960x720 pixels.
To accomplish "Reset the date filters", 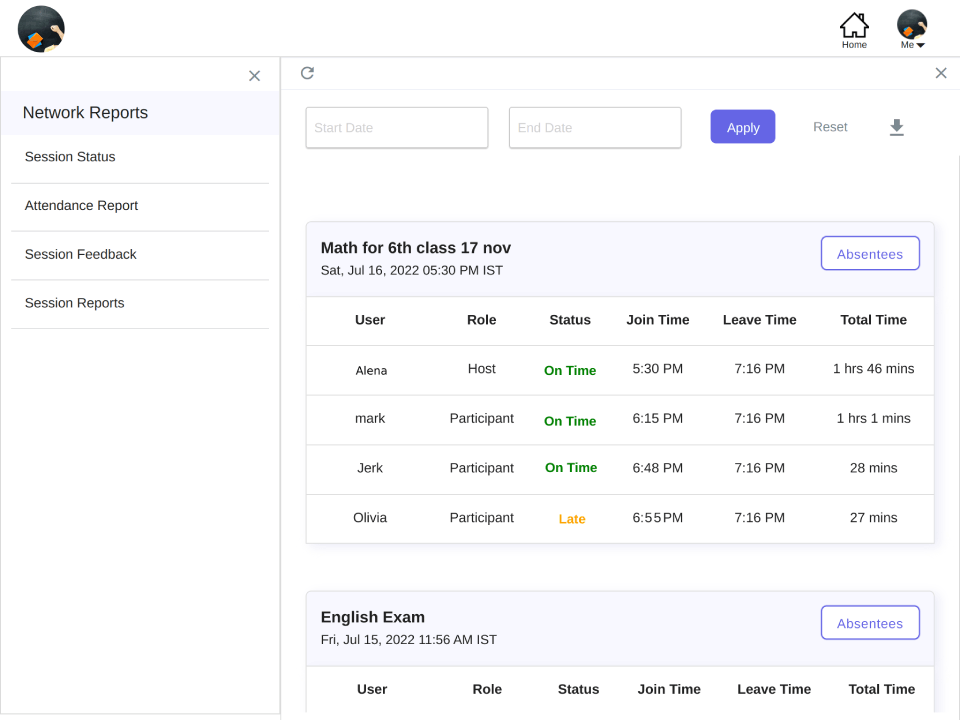I will [830, 127].
